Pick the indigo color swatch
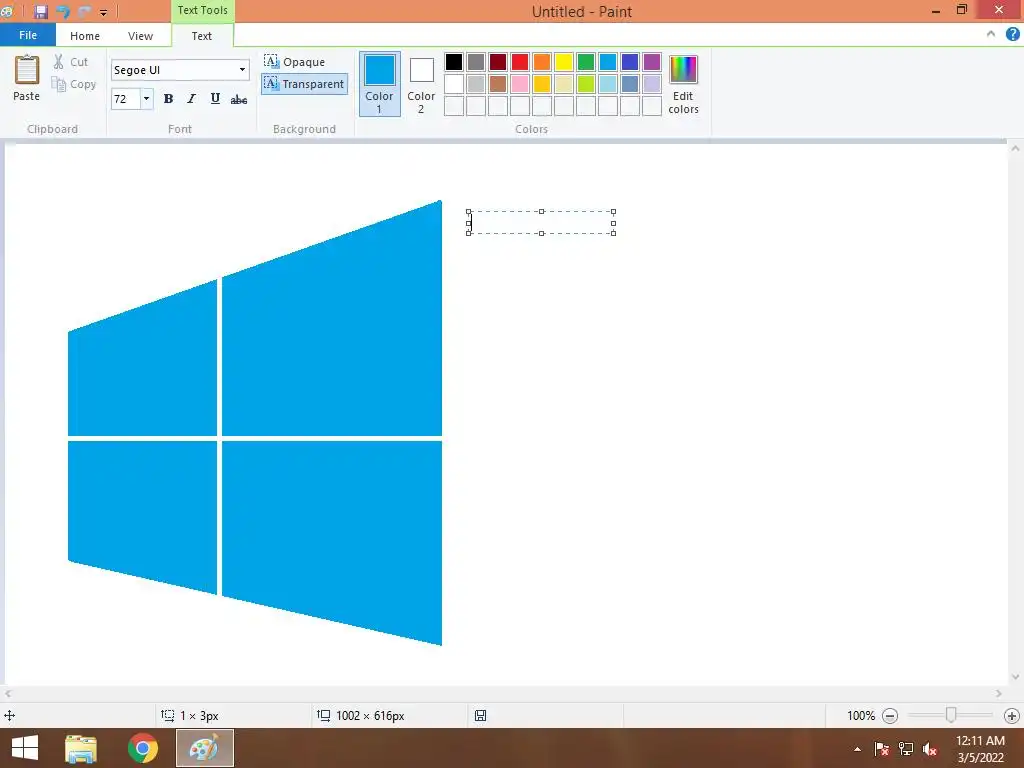Screen dimensions: 1024x768 click(630, 62)
